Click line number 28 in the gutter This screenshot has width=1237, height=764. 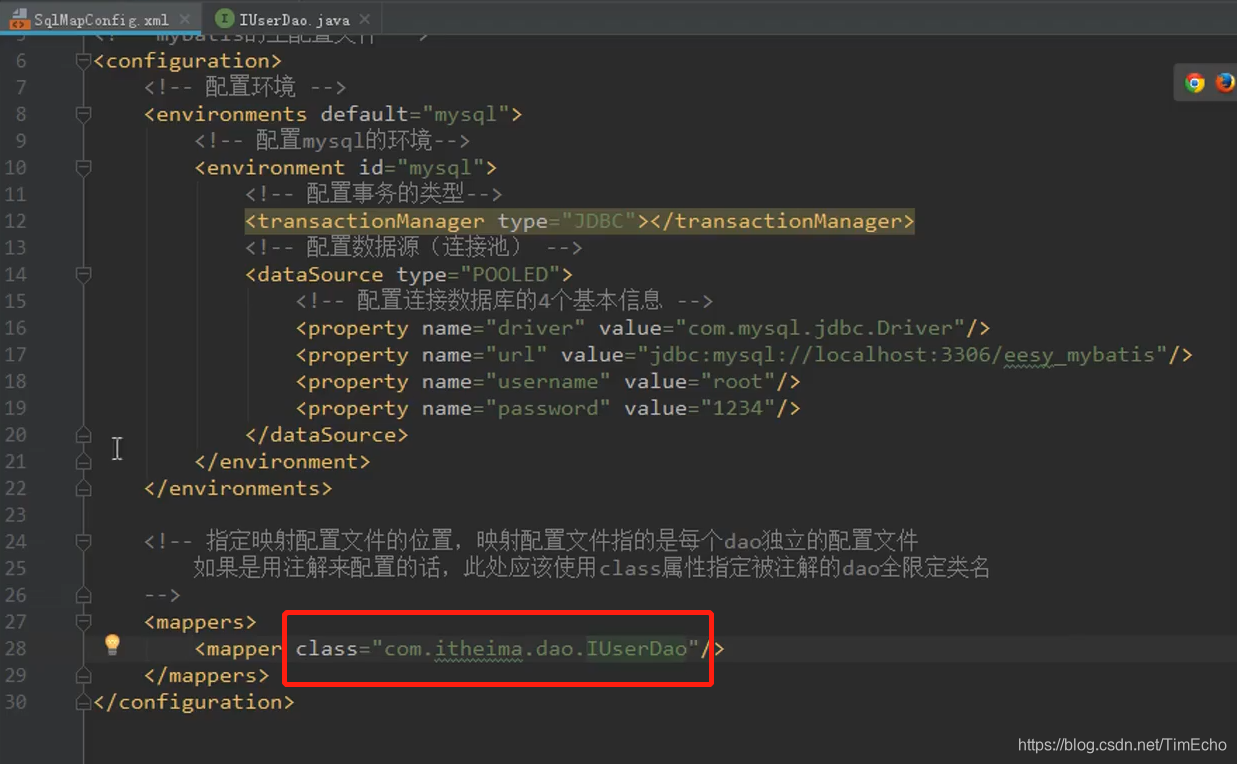pos(16,649)
